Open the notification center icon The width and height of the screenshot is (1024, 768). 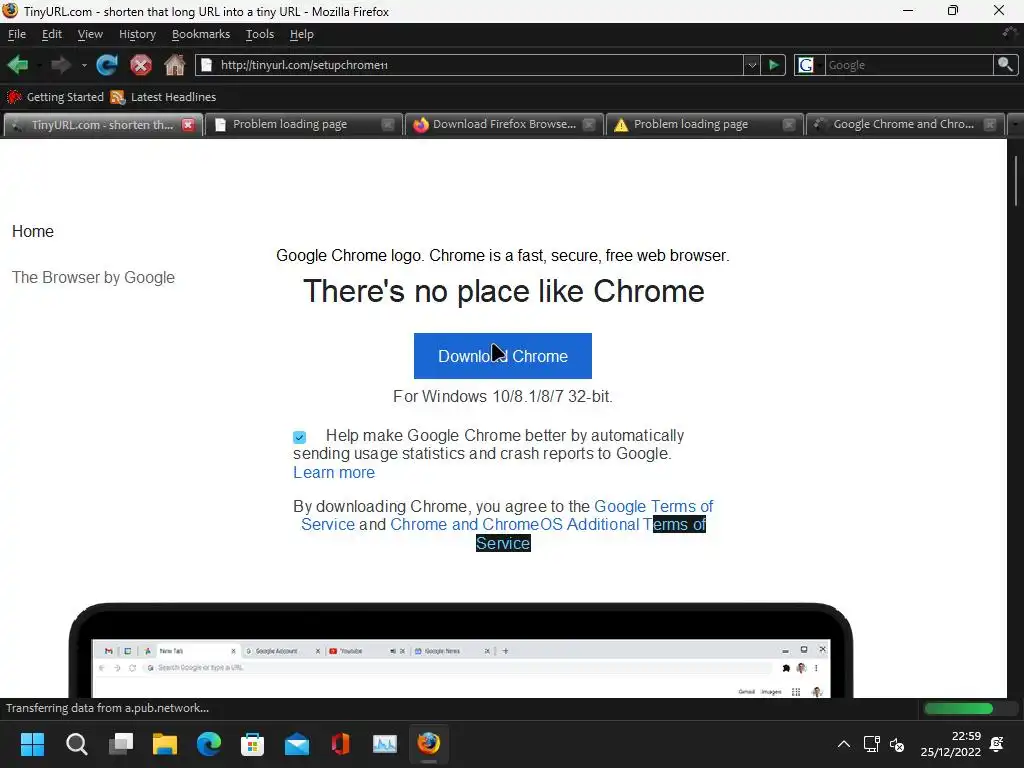pos(997,744)
